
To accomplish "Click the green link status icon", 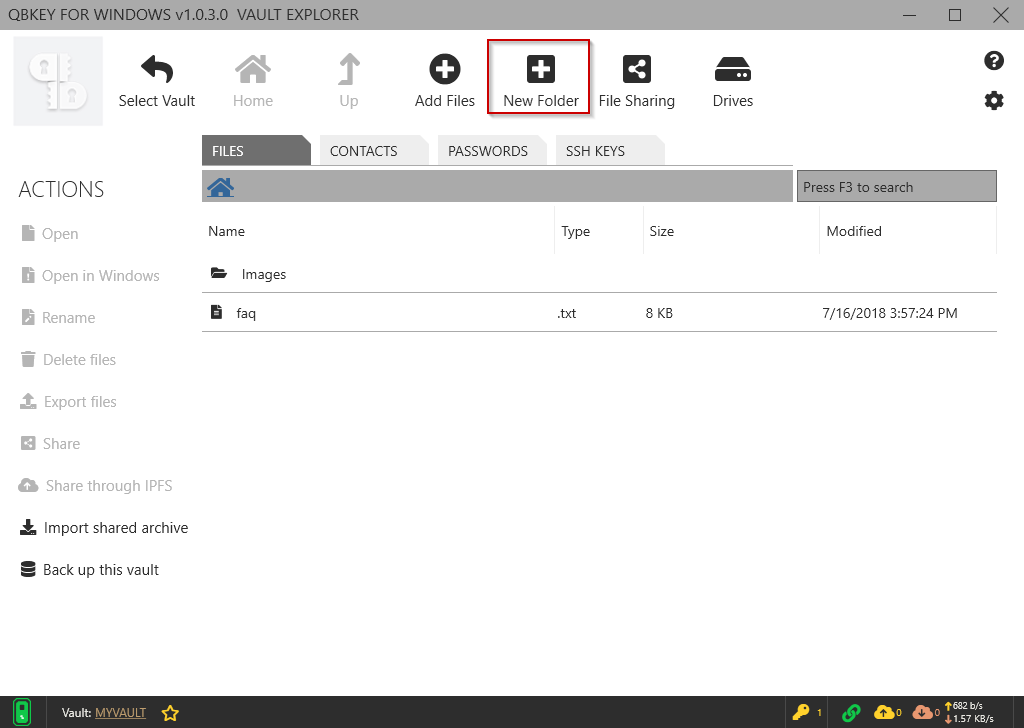I will 851,712.
